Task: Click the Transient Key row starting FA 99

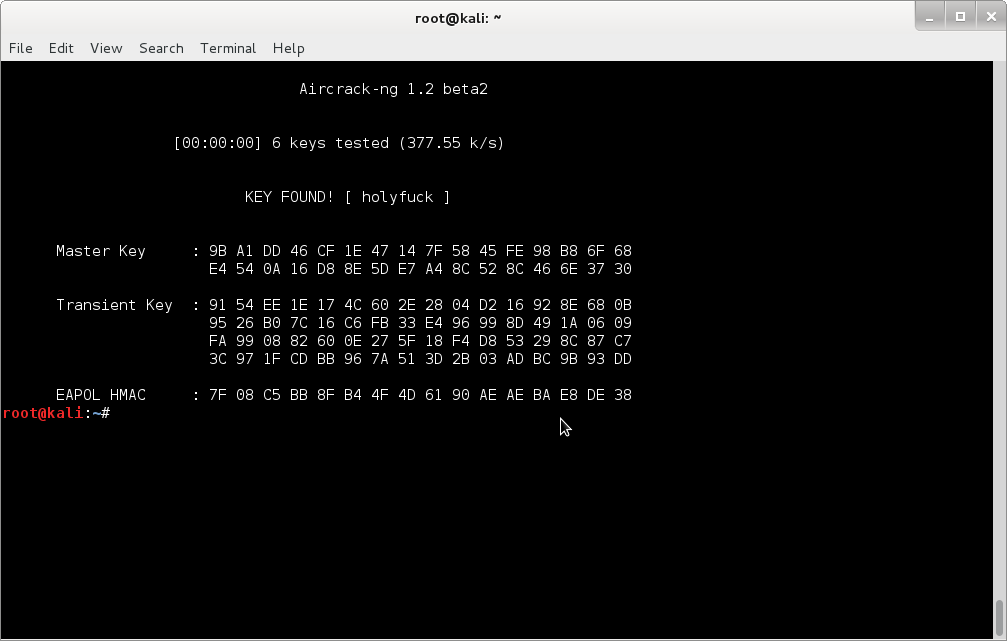Action: pos(420,341)
